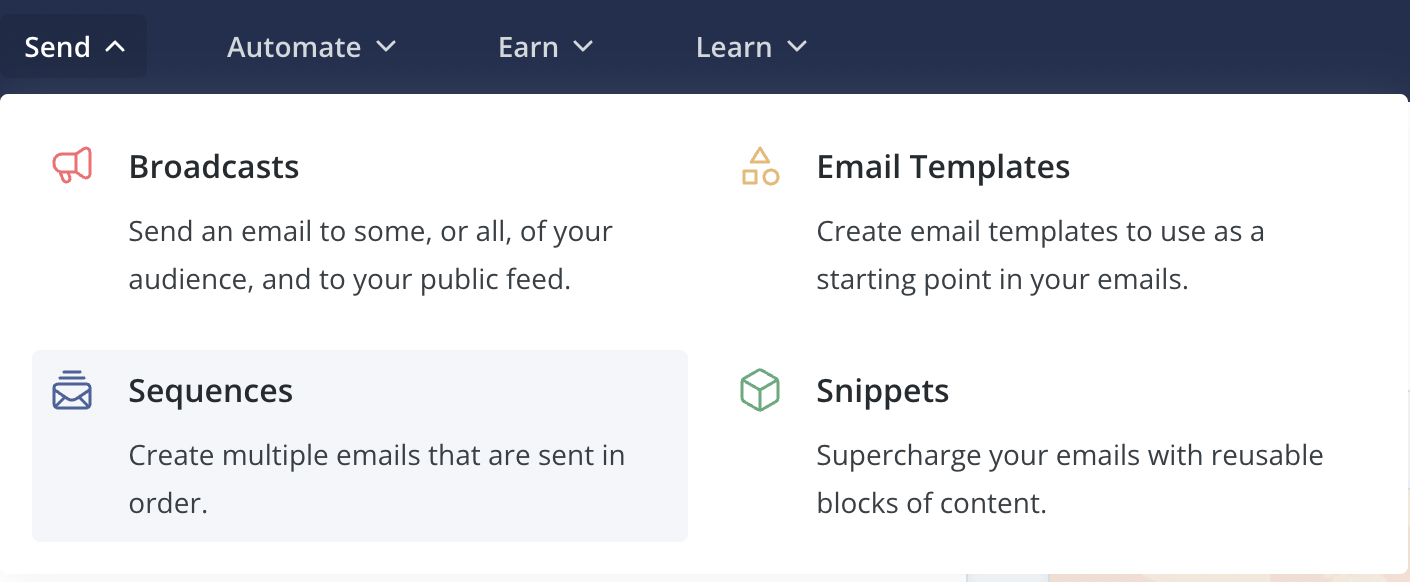The height and width of the screenshot is (582, 1410).
Task: Click the Send navigation label
Action: [58, 47]
